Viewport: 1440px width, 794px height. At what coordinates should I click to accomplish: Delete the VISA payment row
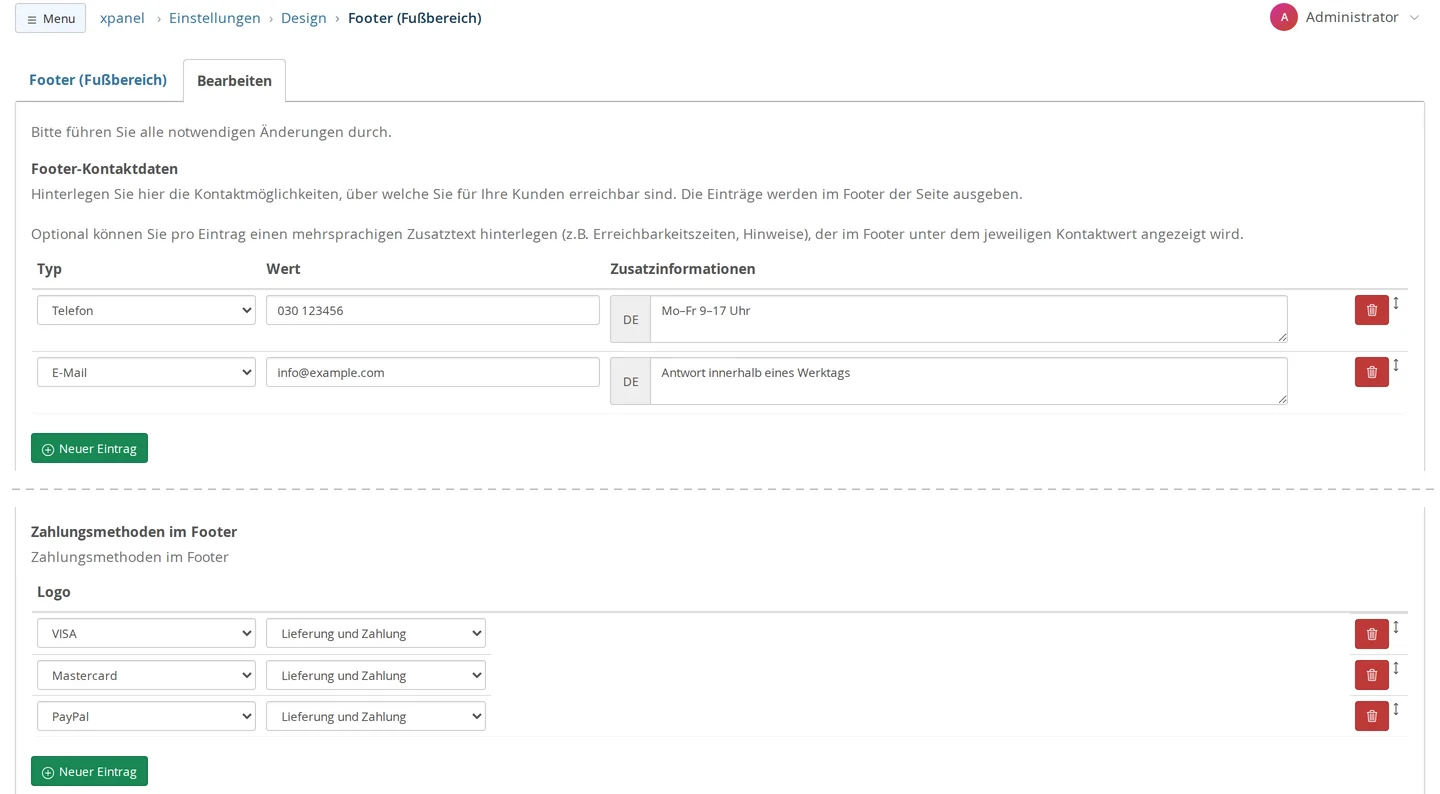[1371, 634]
